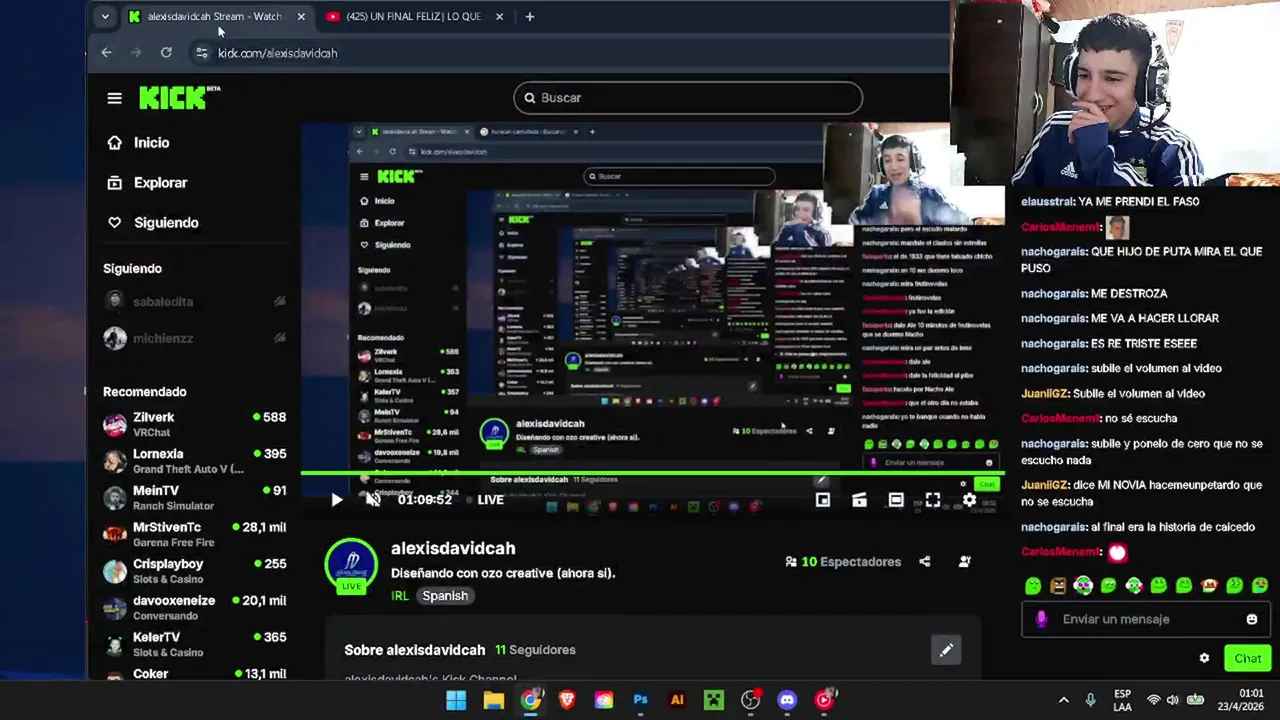
Task: Close the YouTube UN FINAL FELIZ tab
Action: pyautogui.click(x=499, y=17)
